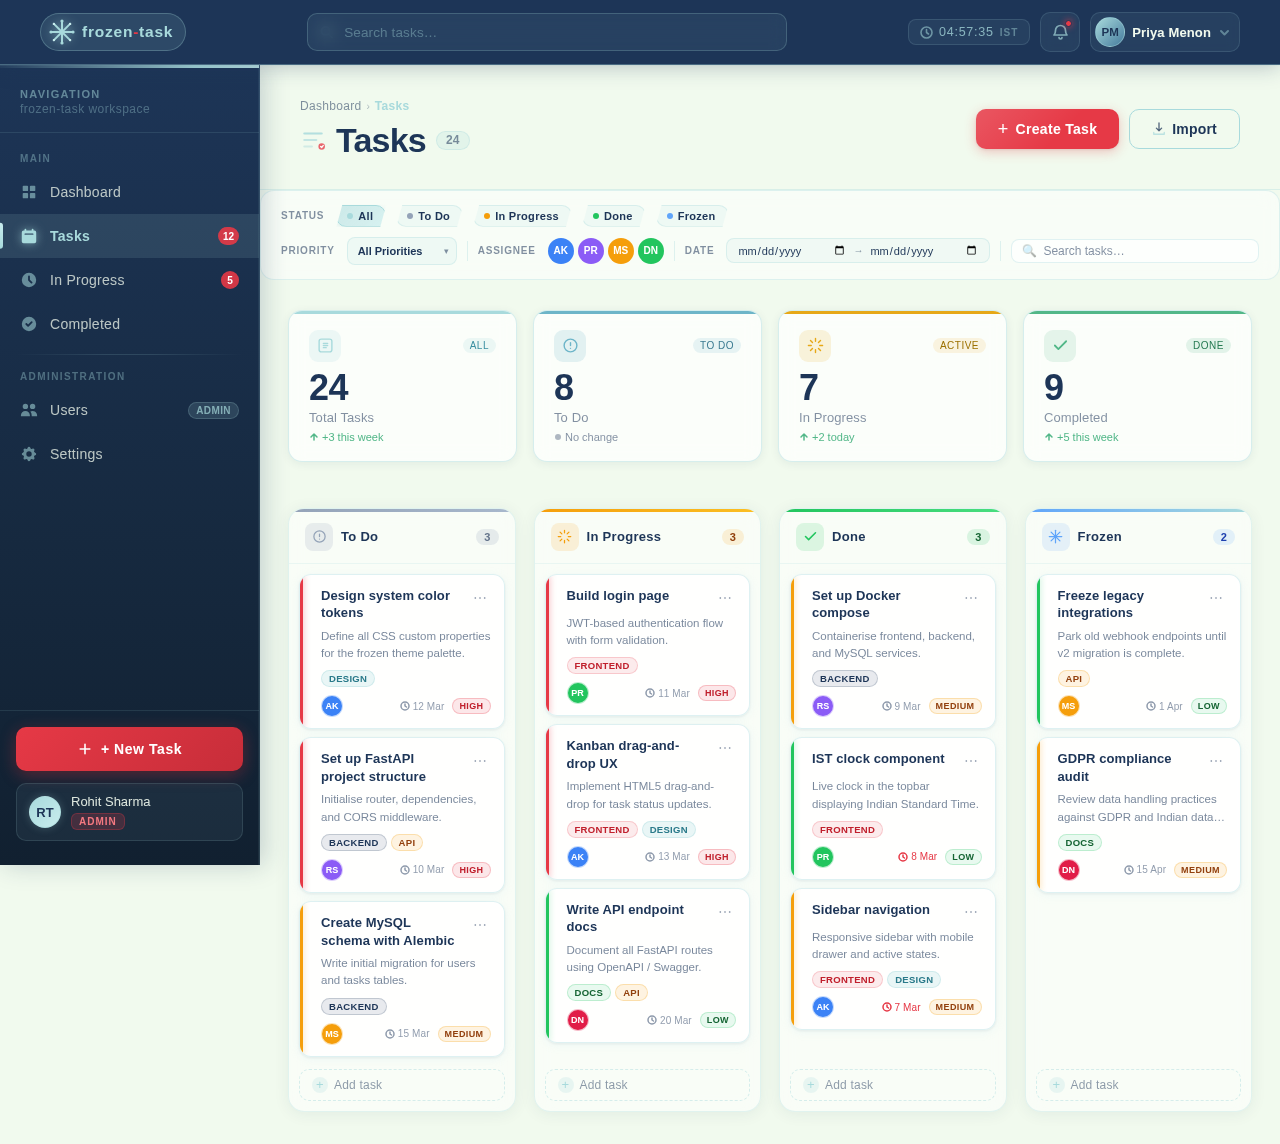
Task: Click the Completed checkmark icon in sidebar
Action: coord(28,324)
